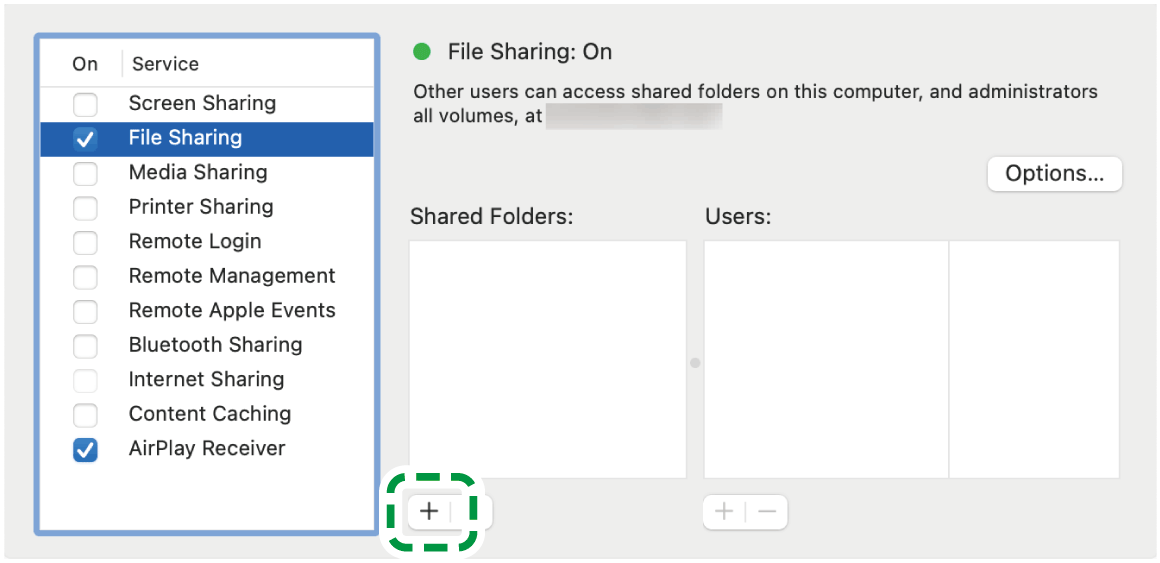The image size is (1160, 563).
Task: Click the empty Users list box
Action: click(825, 358)
